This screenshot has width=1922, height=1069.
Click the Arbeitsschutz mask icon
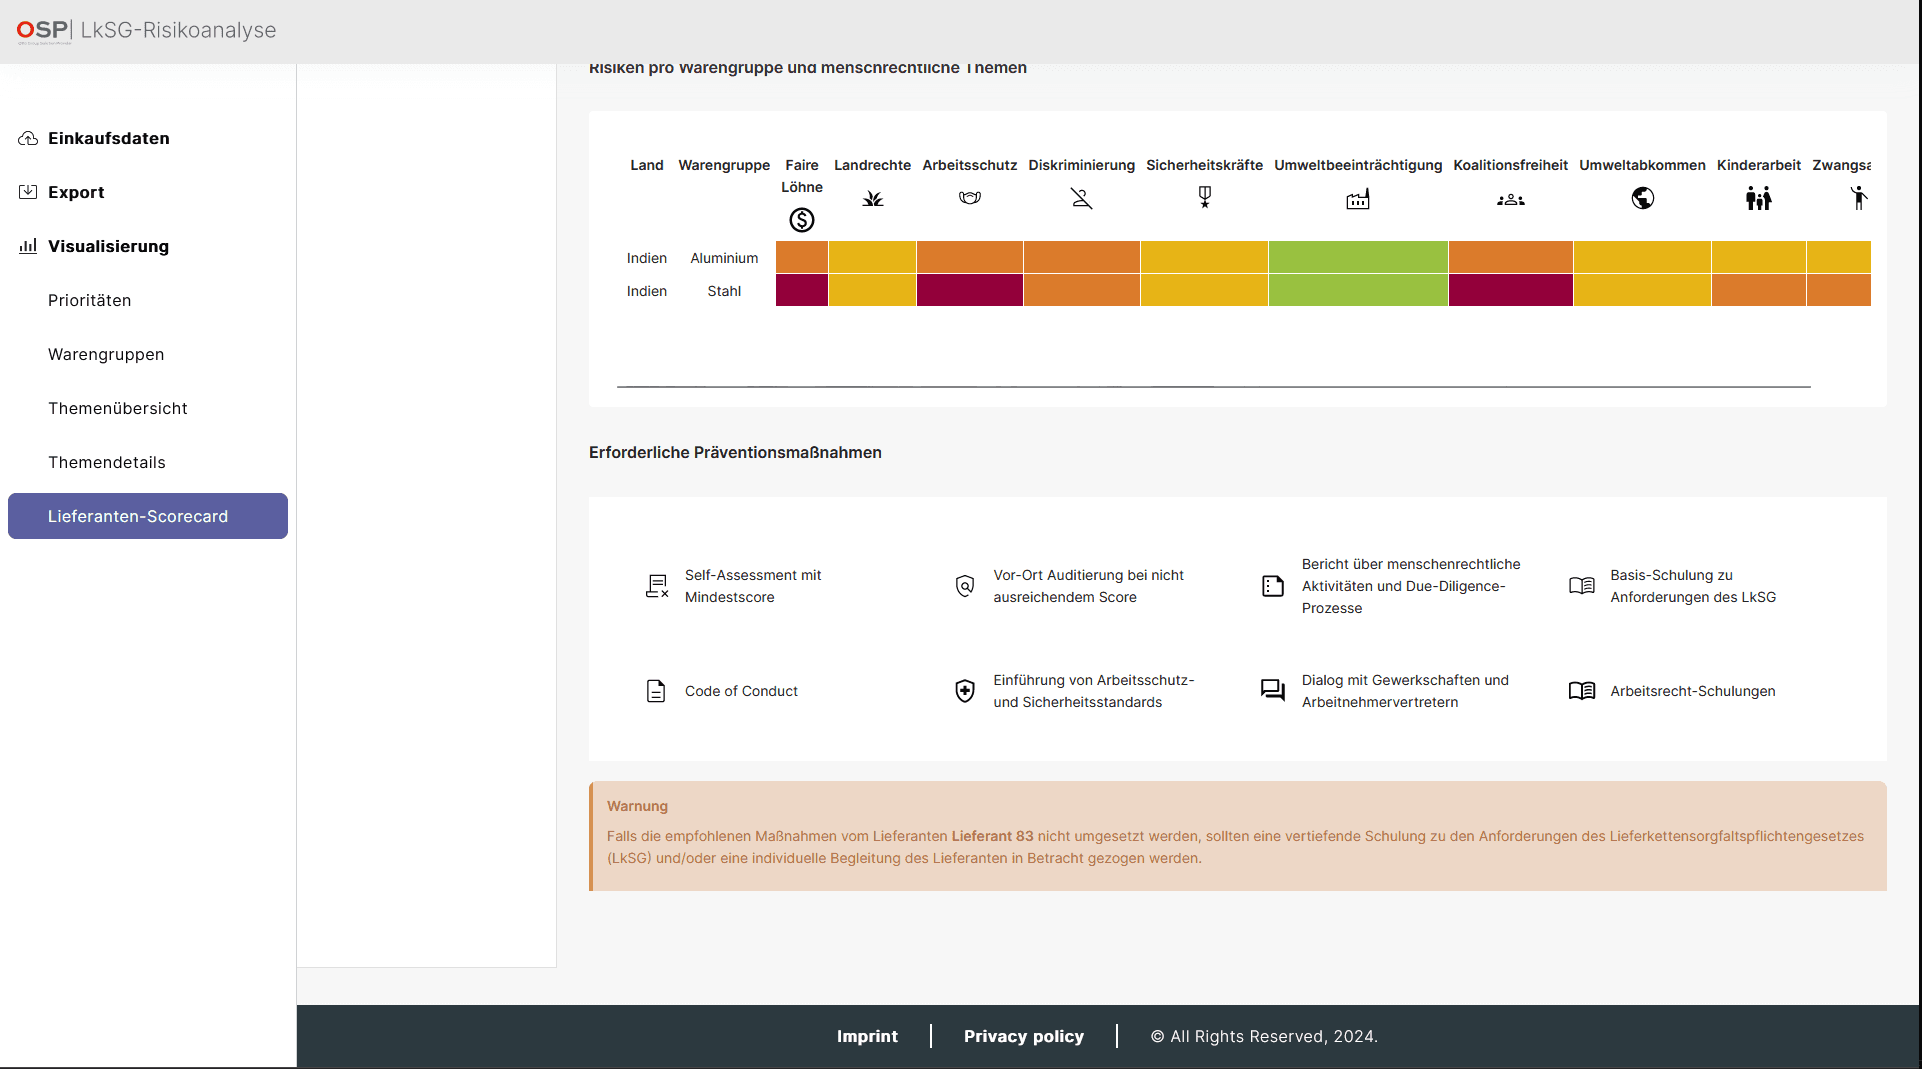pyautogui.click(x=970, y=198)
